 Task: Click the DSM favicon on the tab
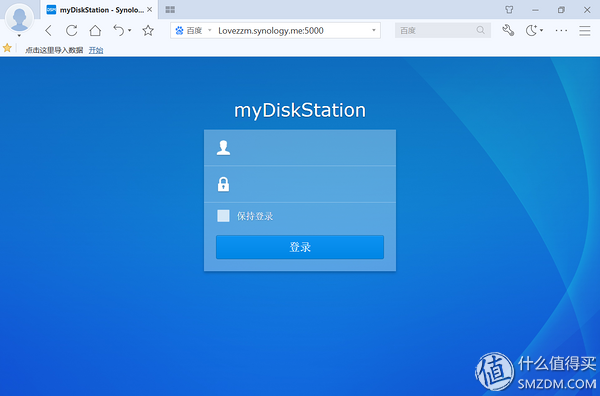tap(51, 10)
